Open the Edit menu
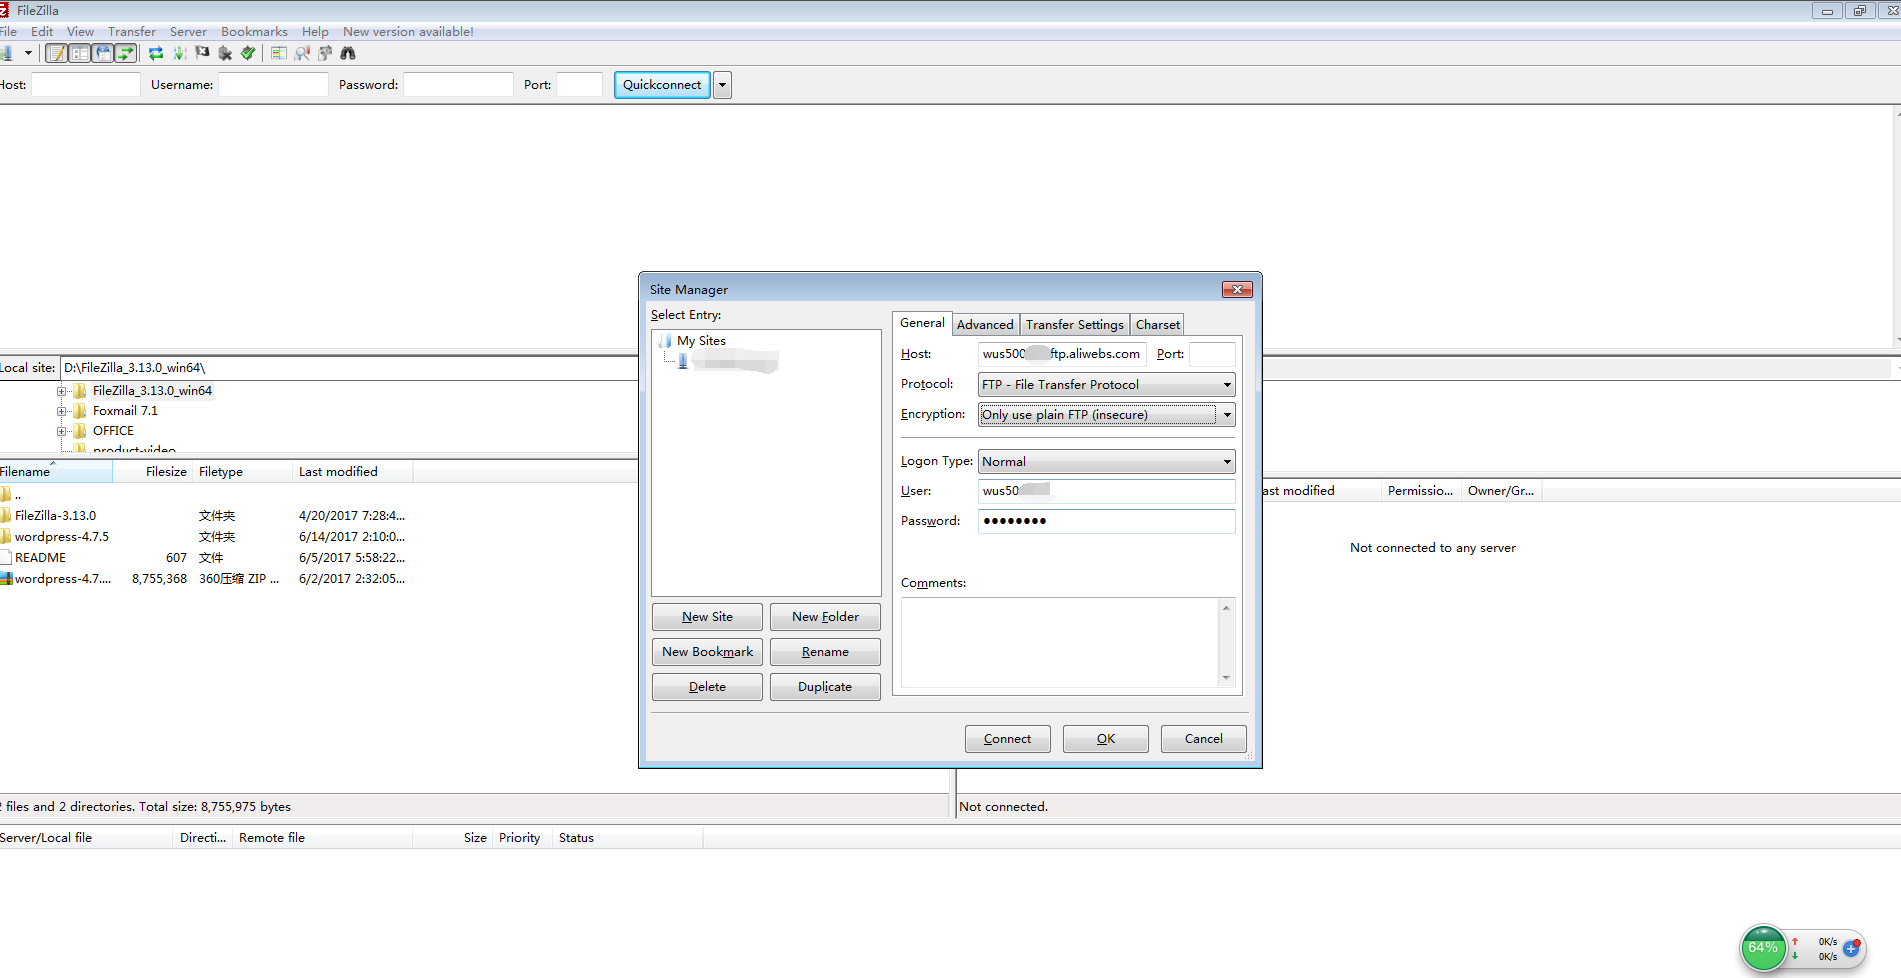1901x978 pixels. (42, 31)
